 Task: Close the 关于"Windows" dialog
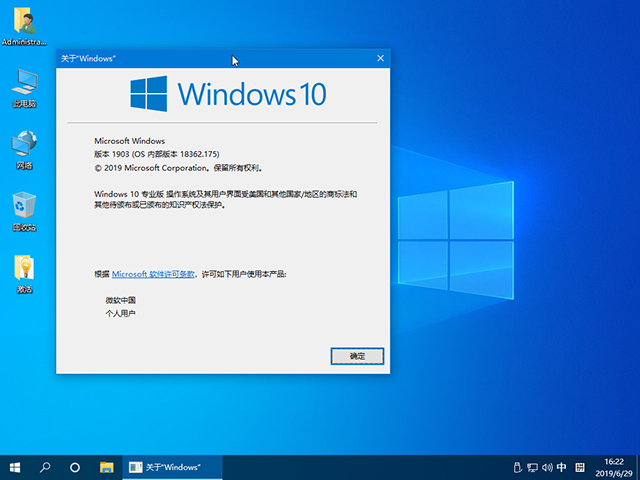[x=380, y=59]
